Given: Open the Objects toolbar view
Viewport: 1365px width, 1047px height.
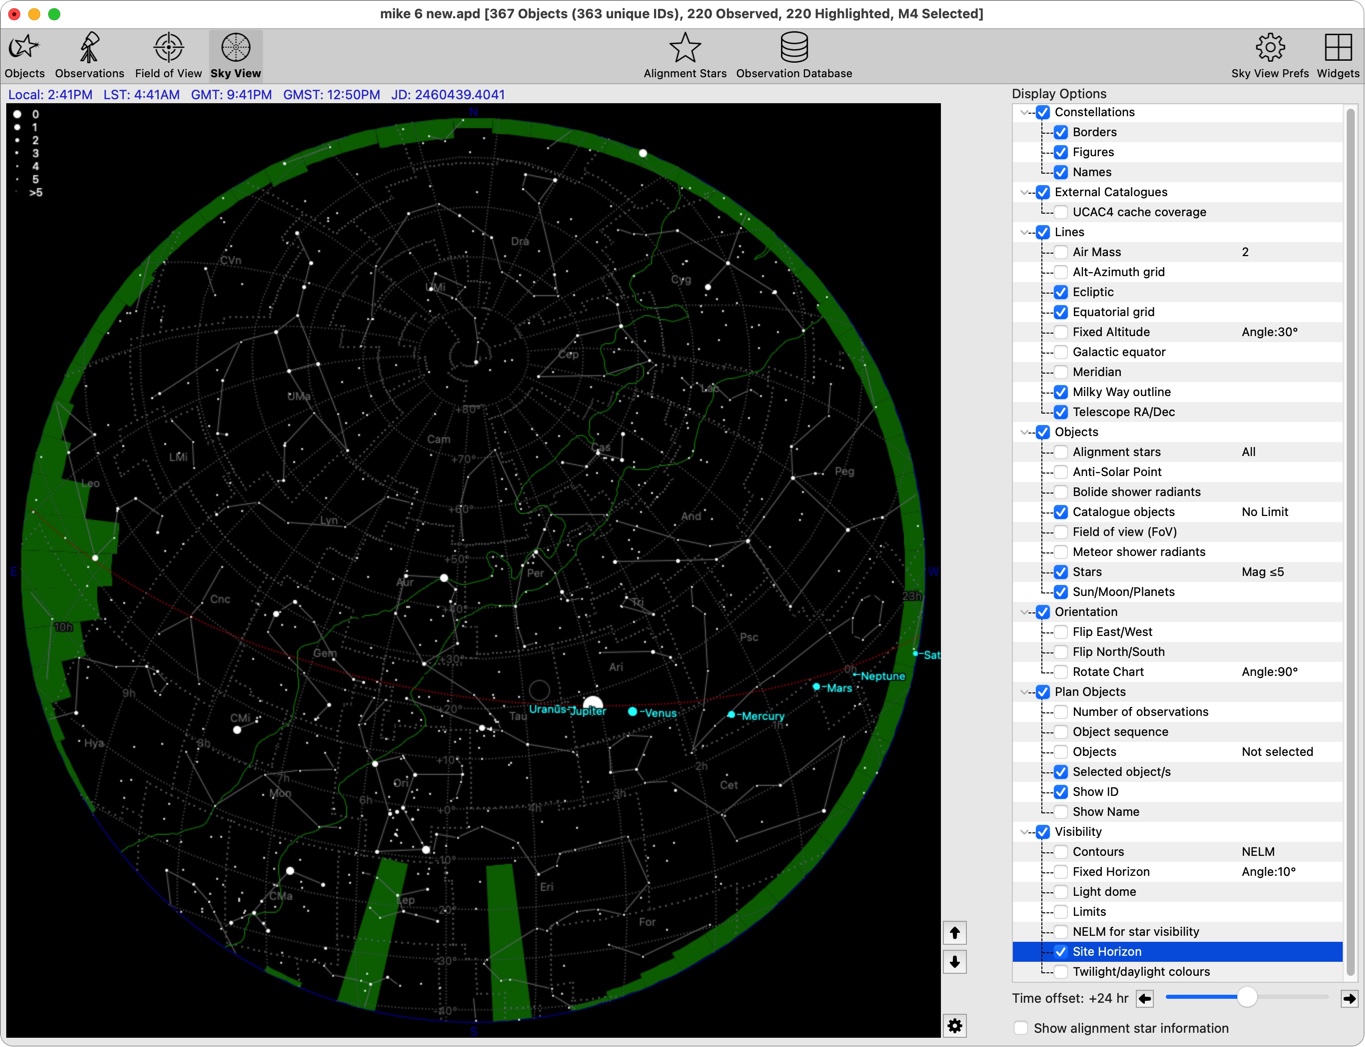Looking at the screenshot, I should (x=25, y=56).
